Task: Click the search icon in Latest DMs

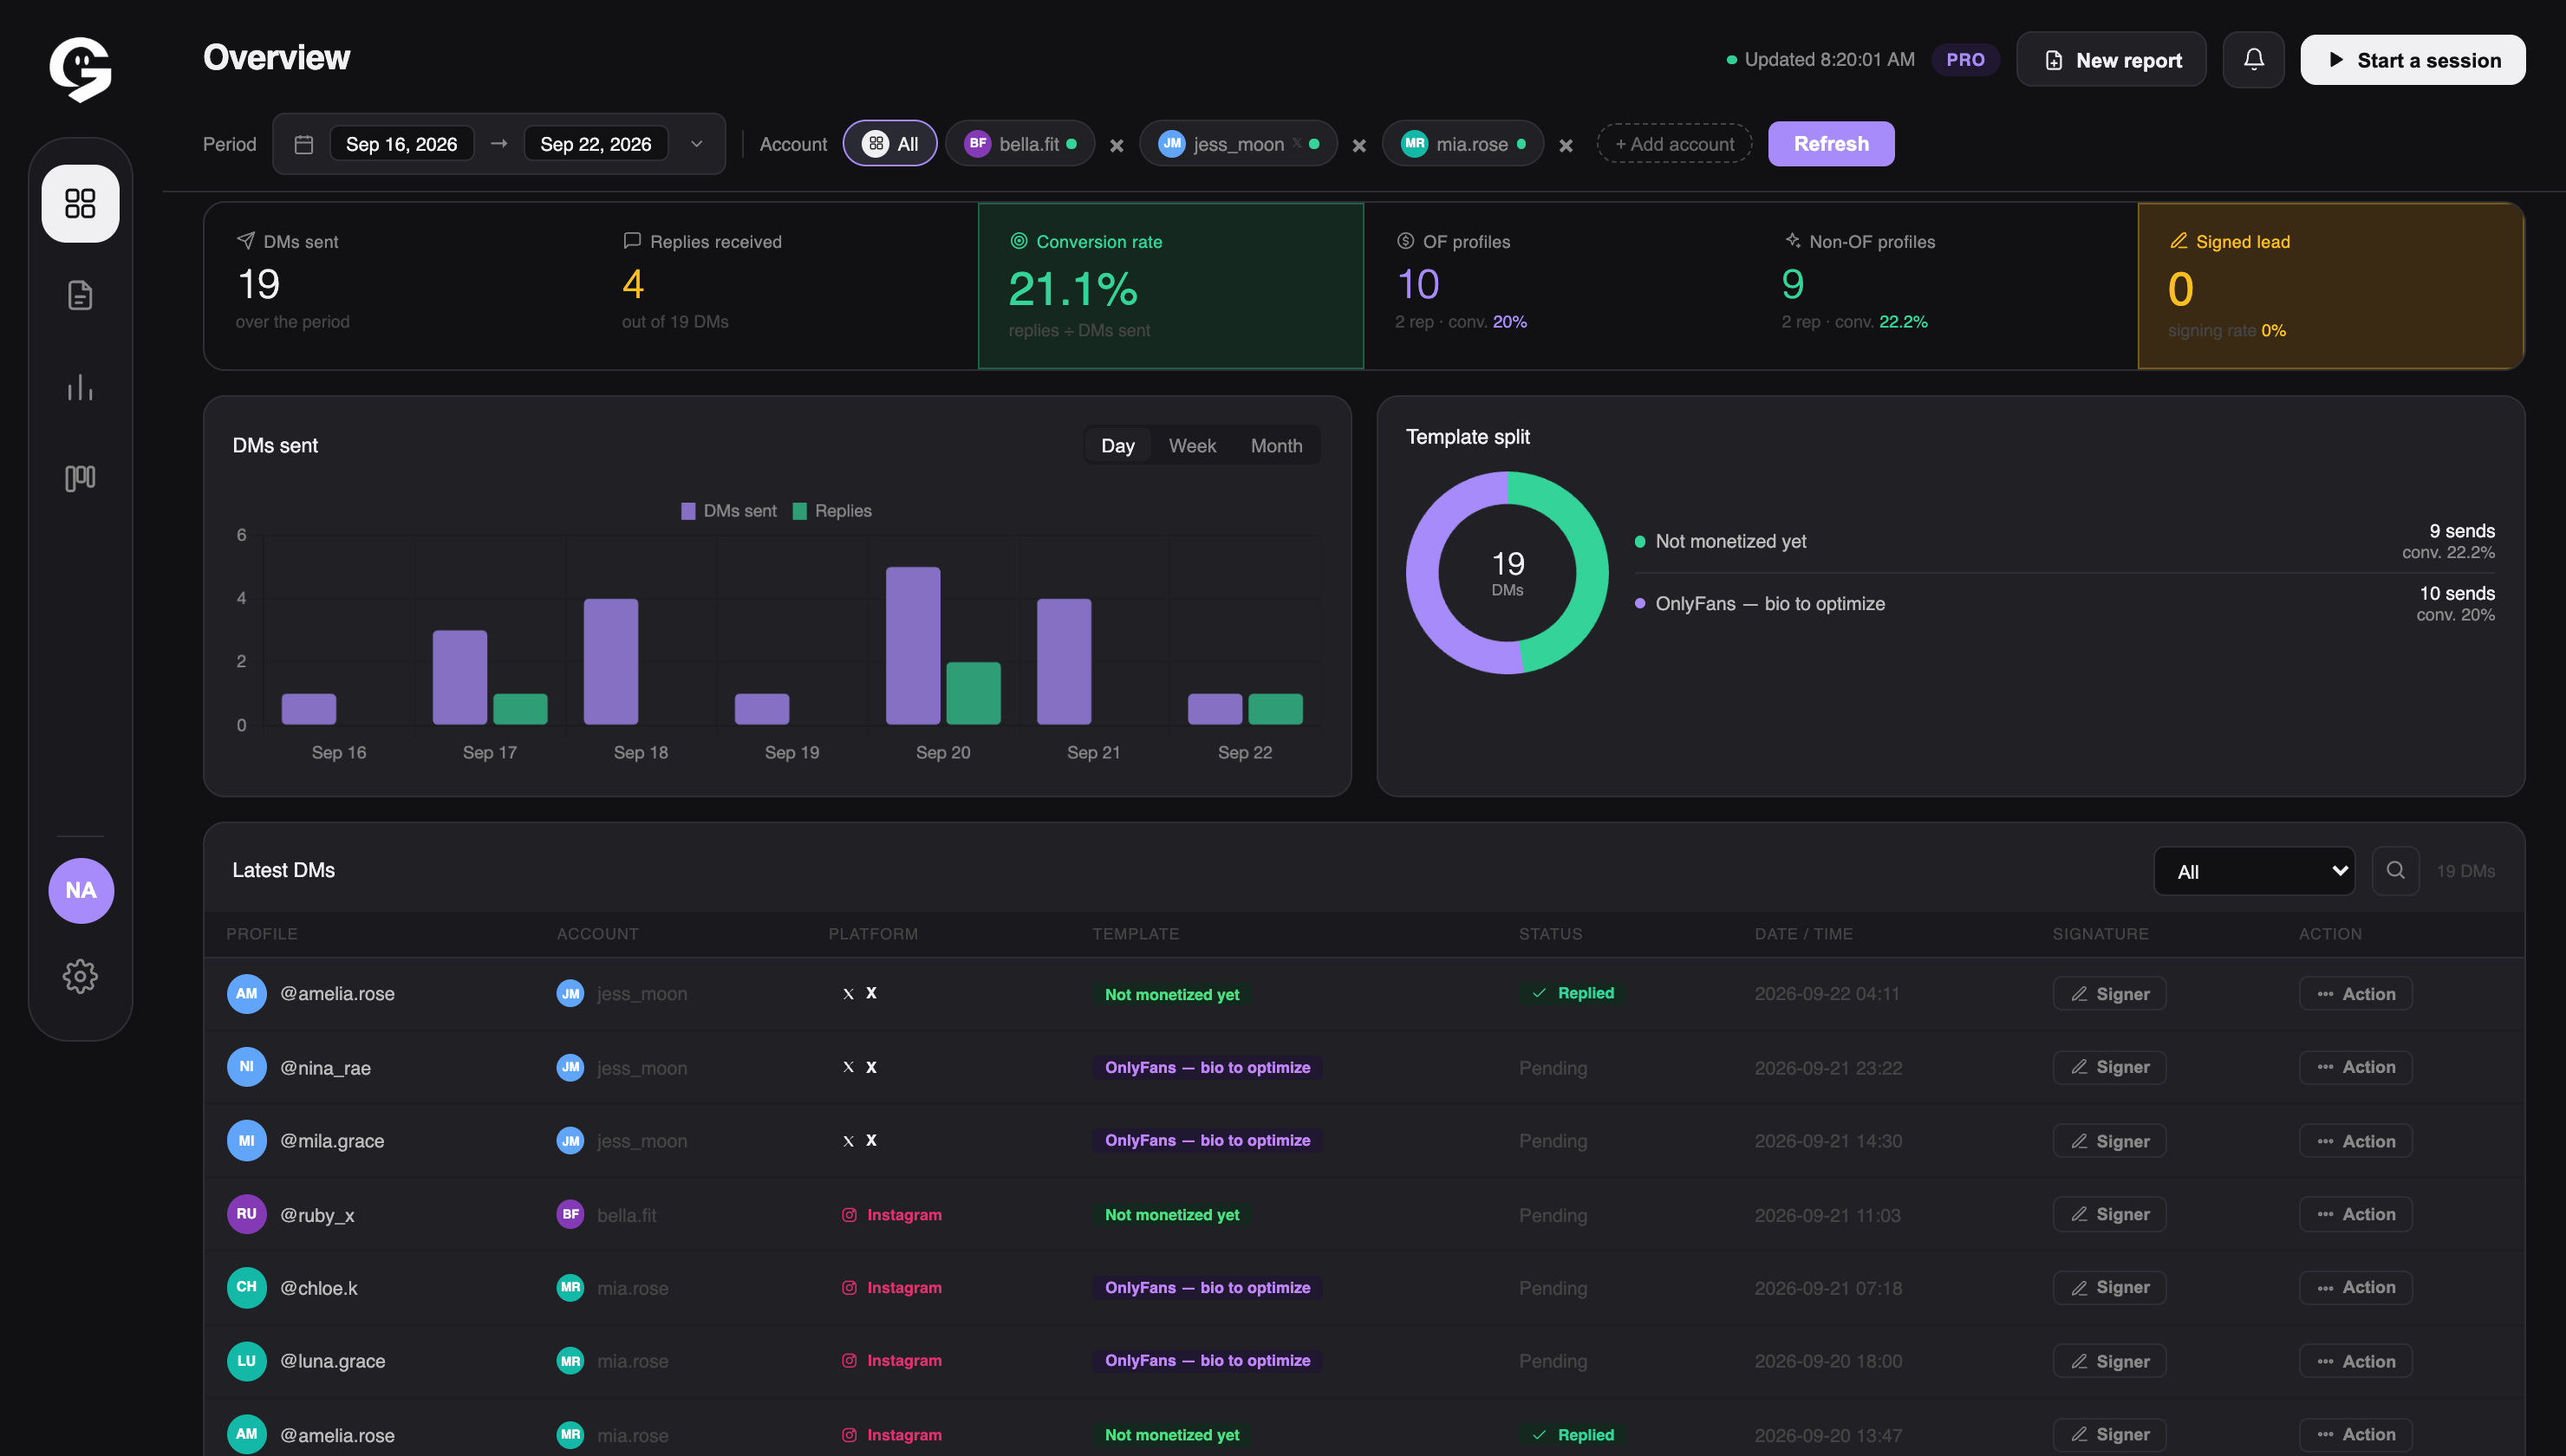Action: [2395, 870]
